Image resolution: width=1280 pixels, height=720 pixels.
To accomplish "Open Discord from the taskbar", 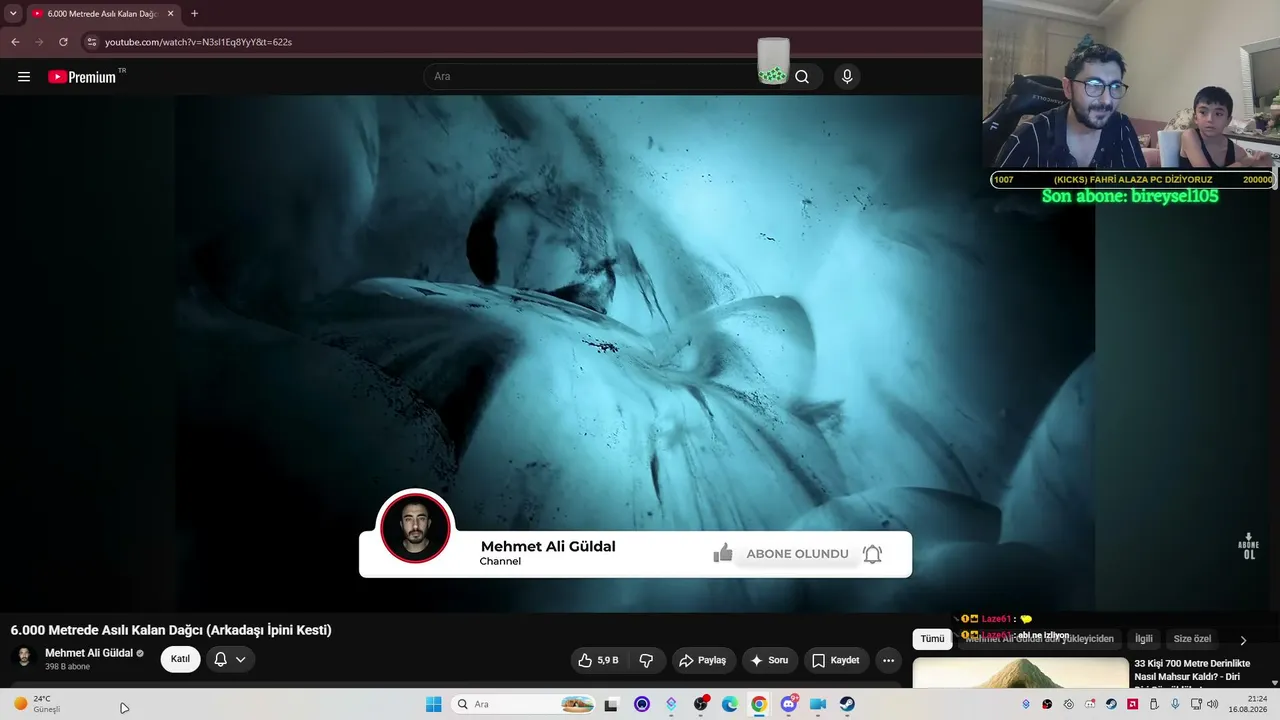I will pyautogui.click(x=789, y=704).
